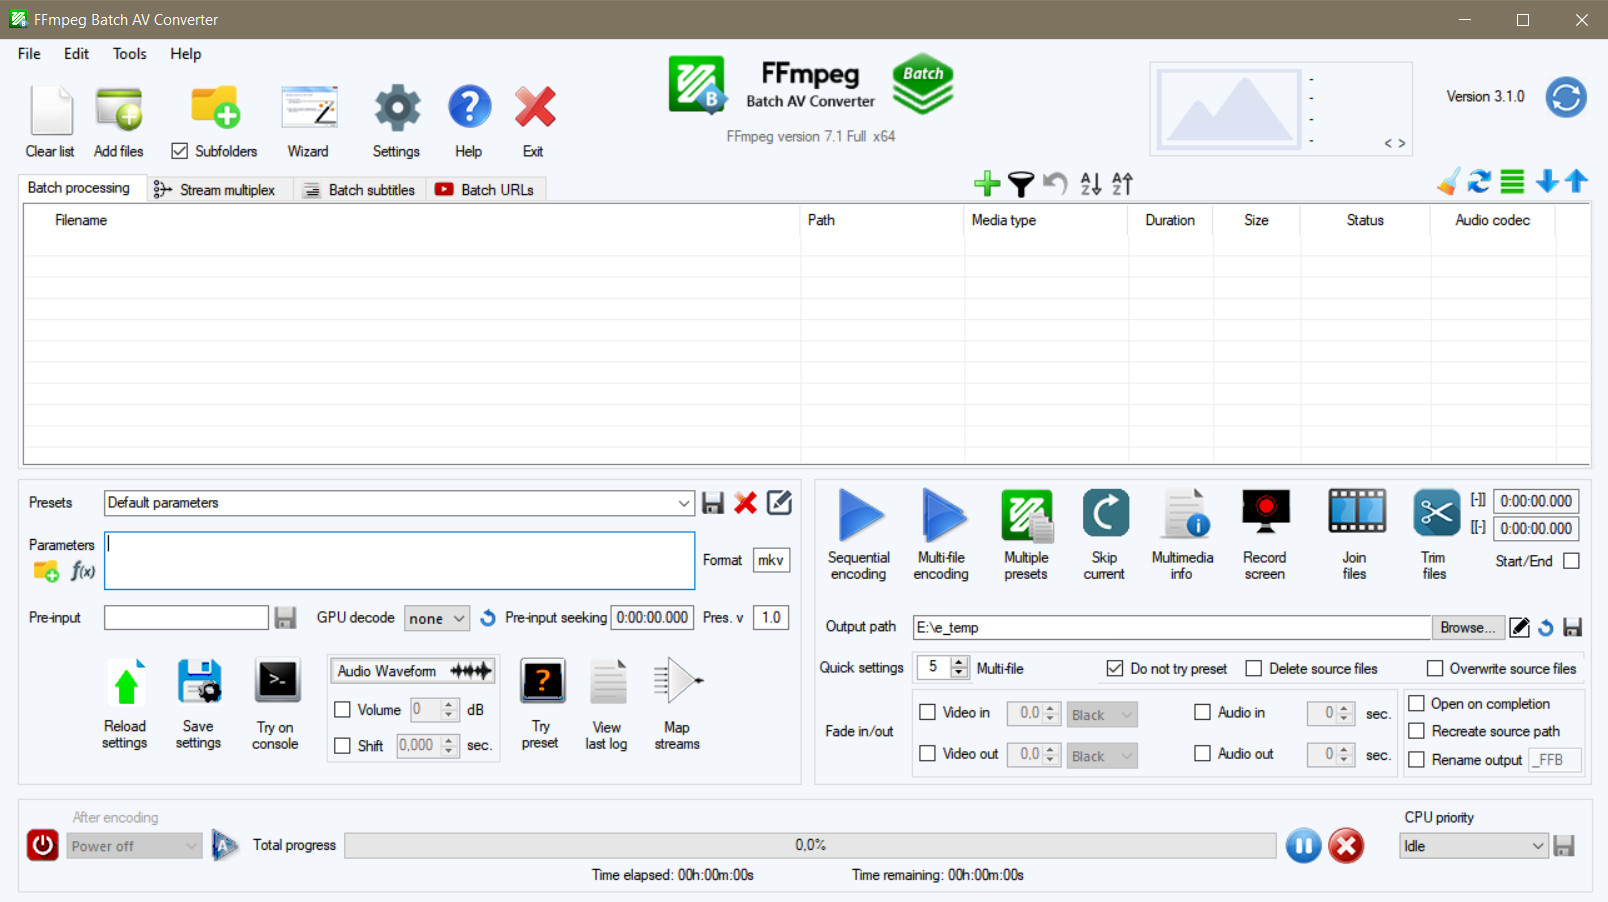Open Join files tool
Image resolution: width=1608 pixels, height=902 pixels.
click(1356, 512)
